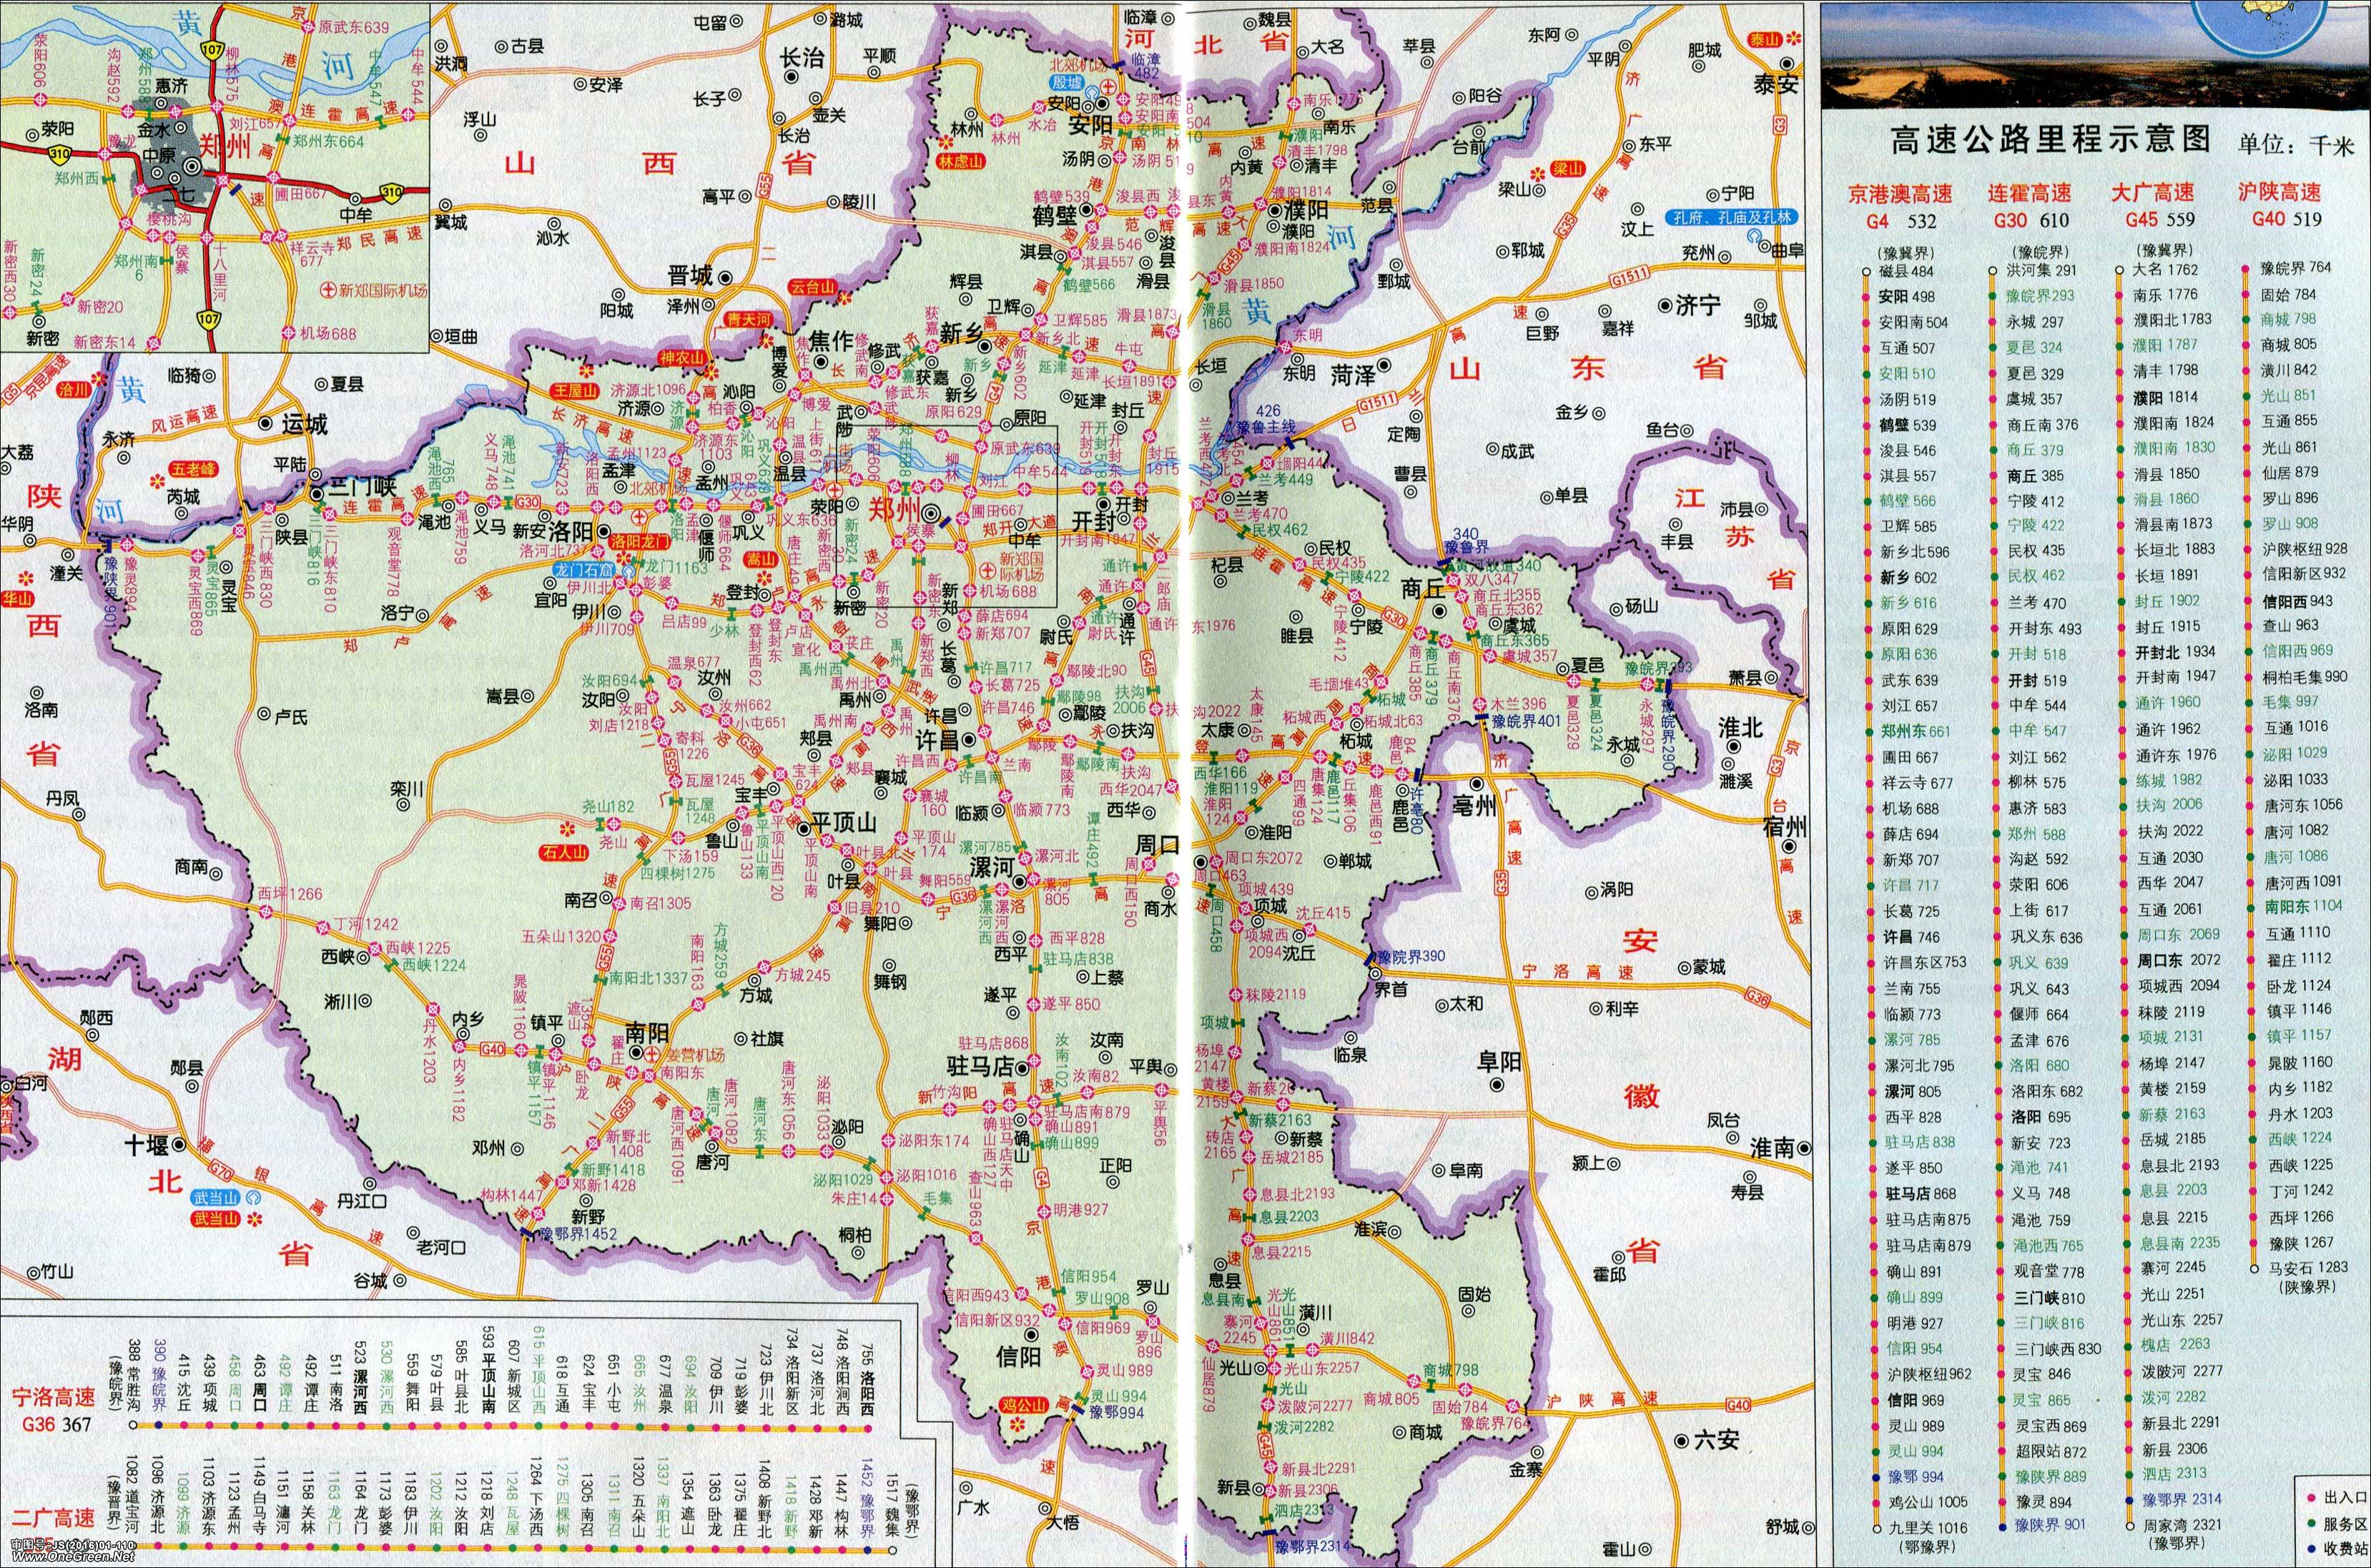The height and width of the screenshot is (1568, 2371).
Task: Click the 武当山 red scenic label
Action: 217,1218
